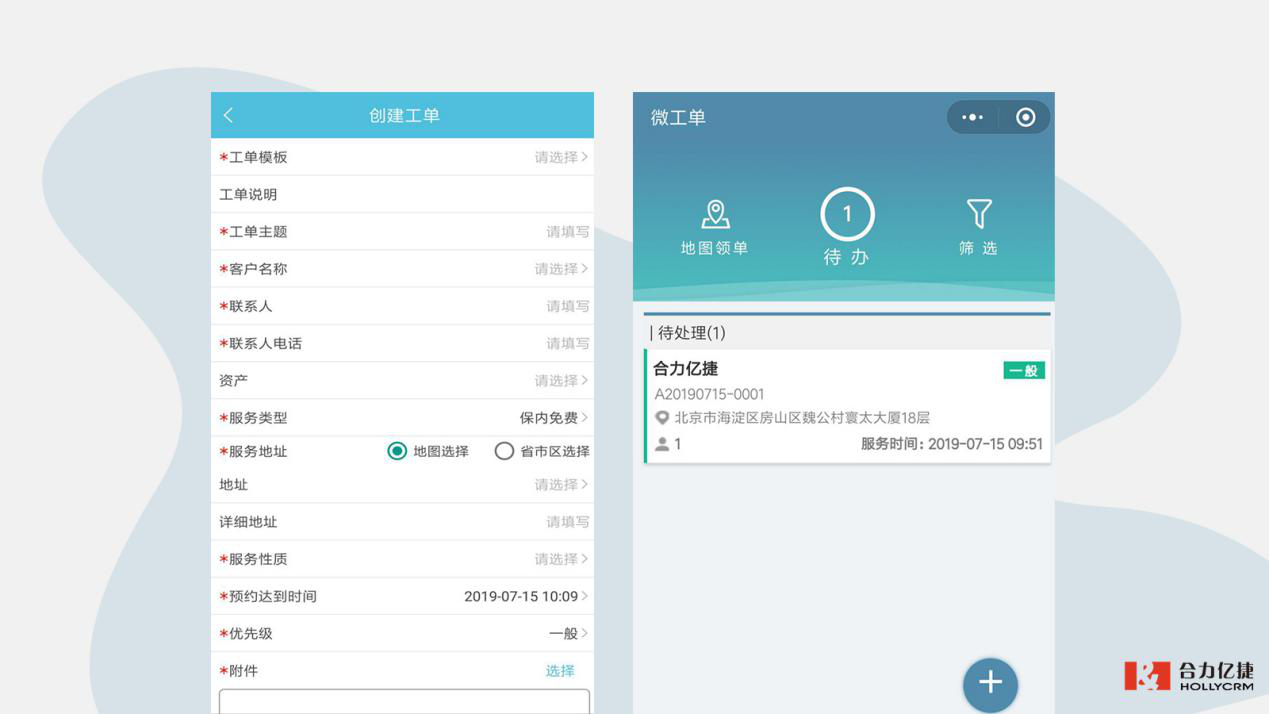
Task: Open 工单模板 selection chevron
Action: [585, 156]
